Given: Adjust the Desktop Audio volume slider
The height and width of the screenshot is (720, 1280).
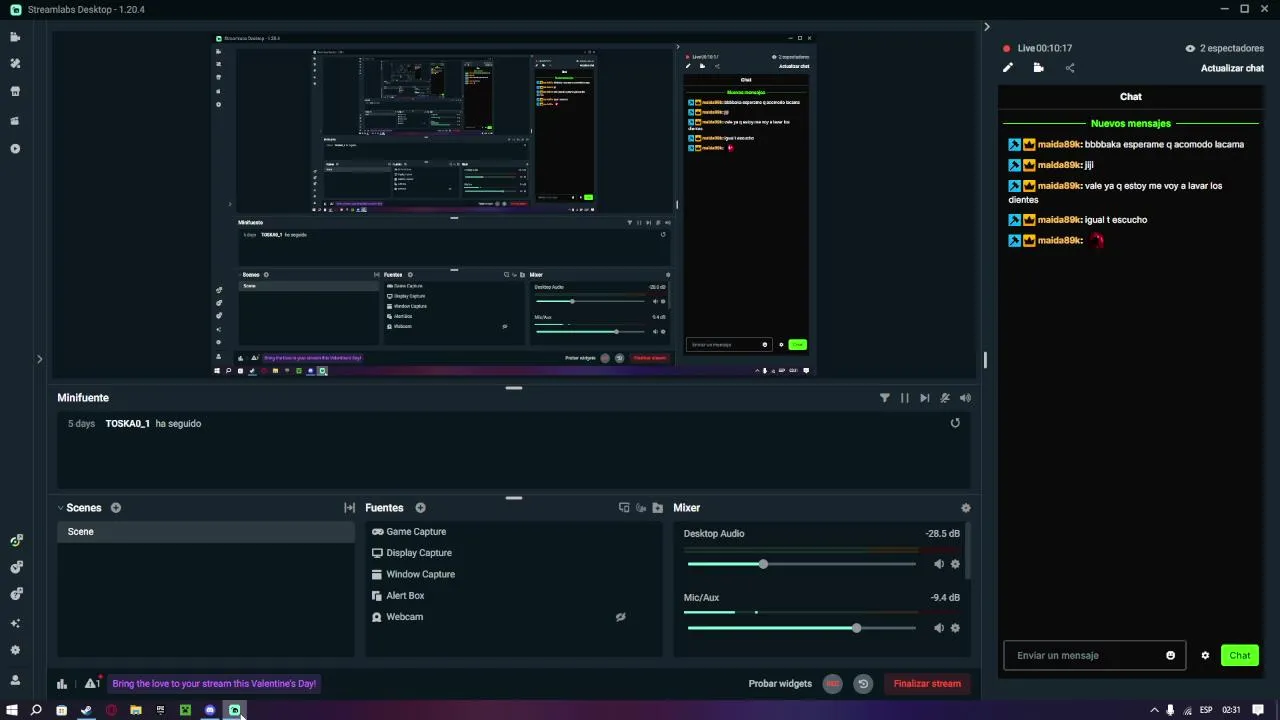Looking at the screenshot, I should (x=802, y=564).
